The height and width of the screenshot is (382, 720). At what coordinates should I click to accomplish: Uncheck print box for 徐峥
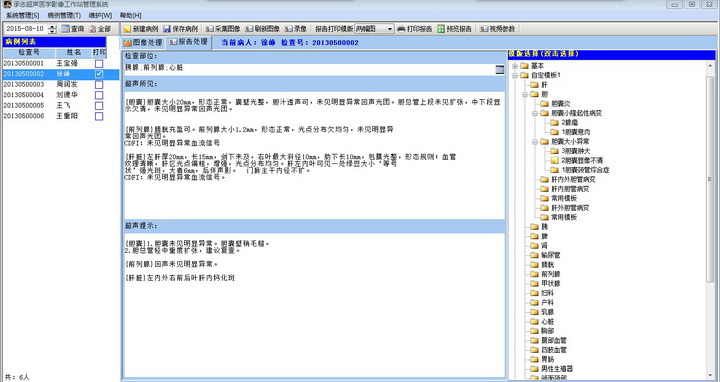click(x=99, y=74)
